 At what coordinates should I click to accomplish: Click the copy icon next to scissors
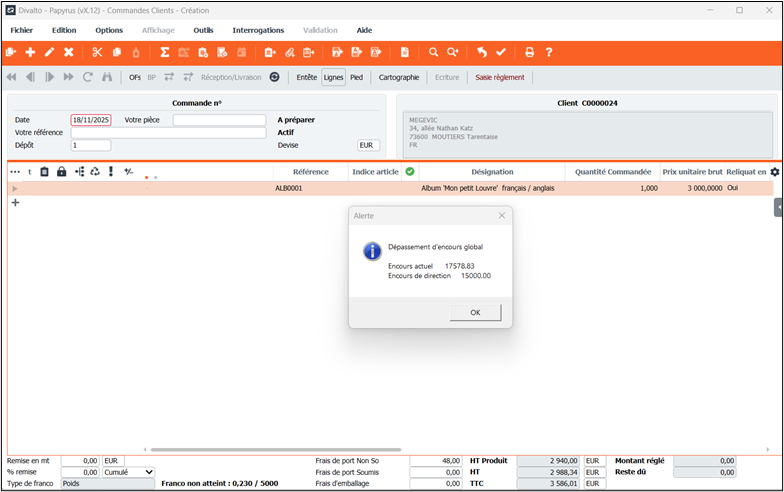click(116, 52)
